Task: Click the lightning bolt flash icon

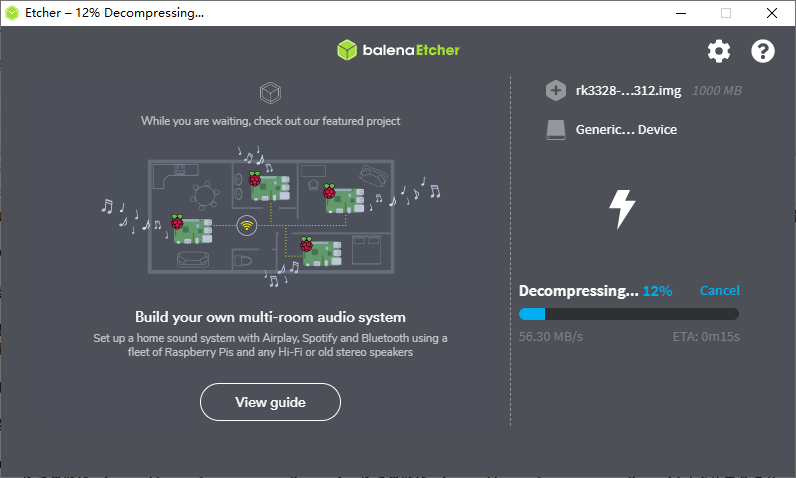Action: (622, 208)
